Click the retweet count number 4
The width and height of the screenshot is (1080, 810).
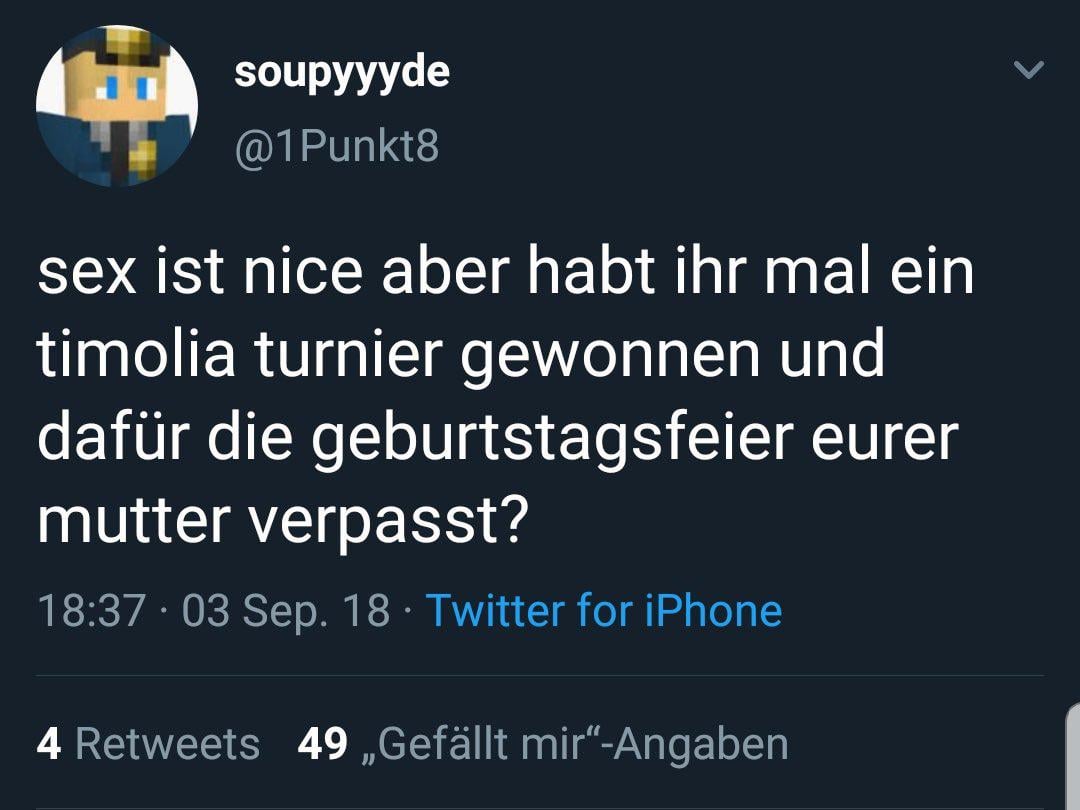48,744
